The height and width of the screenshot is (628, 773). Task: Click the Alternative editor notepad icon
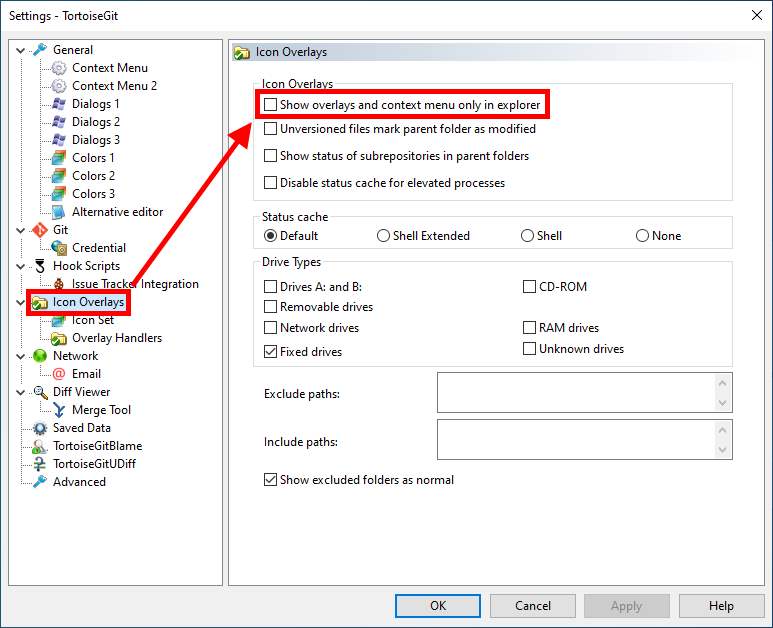59,212
